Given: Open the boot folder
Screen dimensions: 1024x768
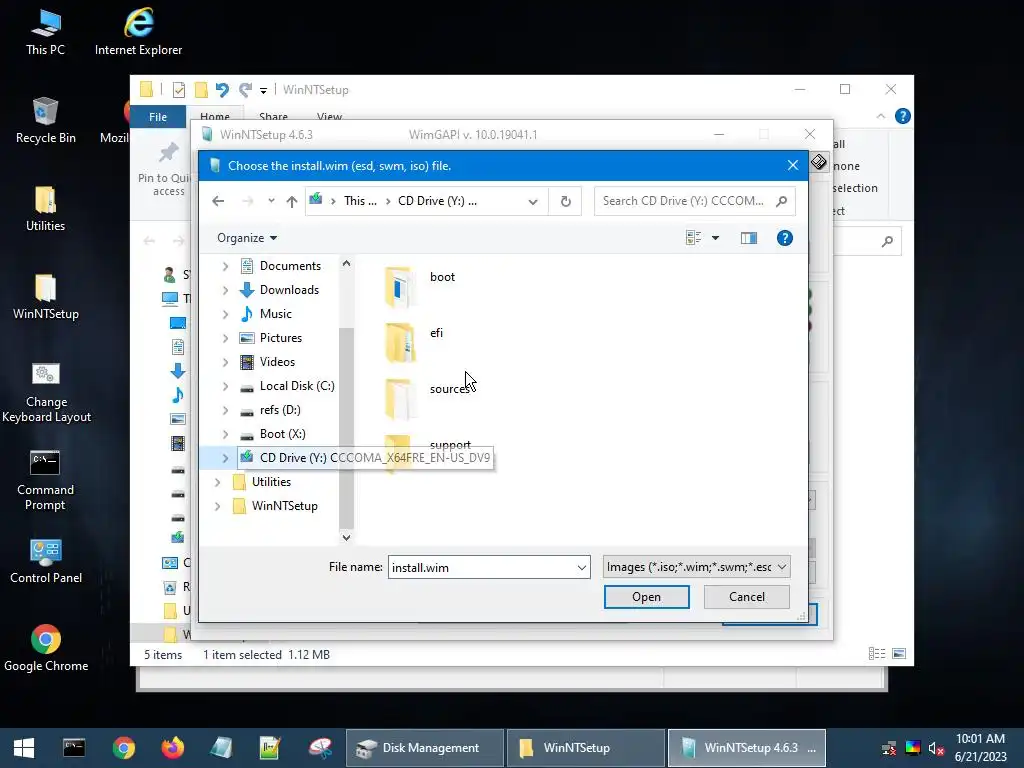Looking at the screenshot, I should coord(418,286).
